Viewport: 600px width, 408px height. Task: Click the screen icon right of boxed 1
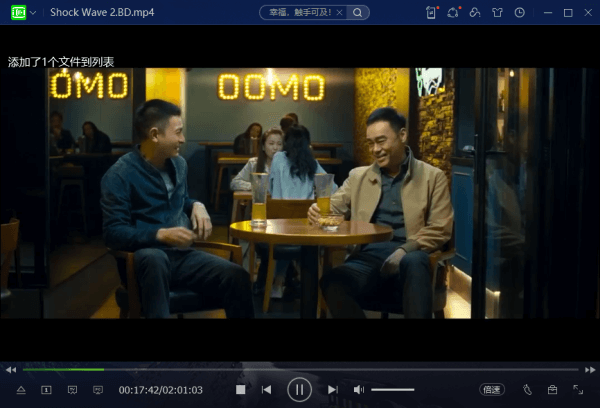[x=72, y=390]
